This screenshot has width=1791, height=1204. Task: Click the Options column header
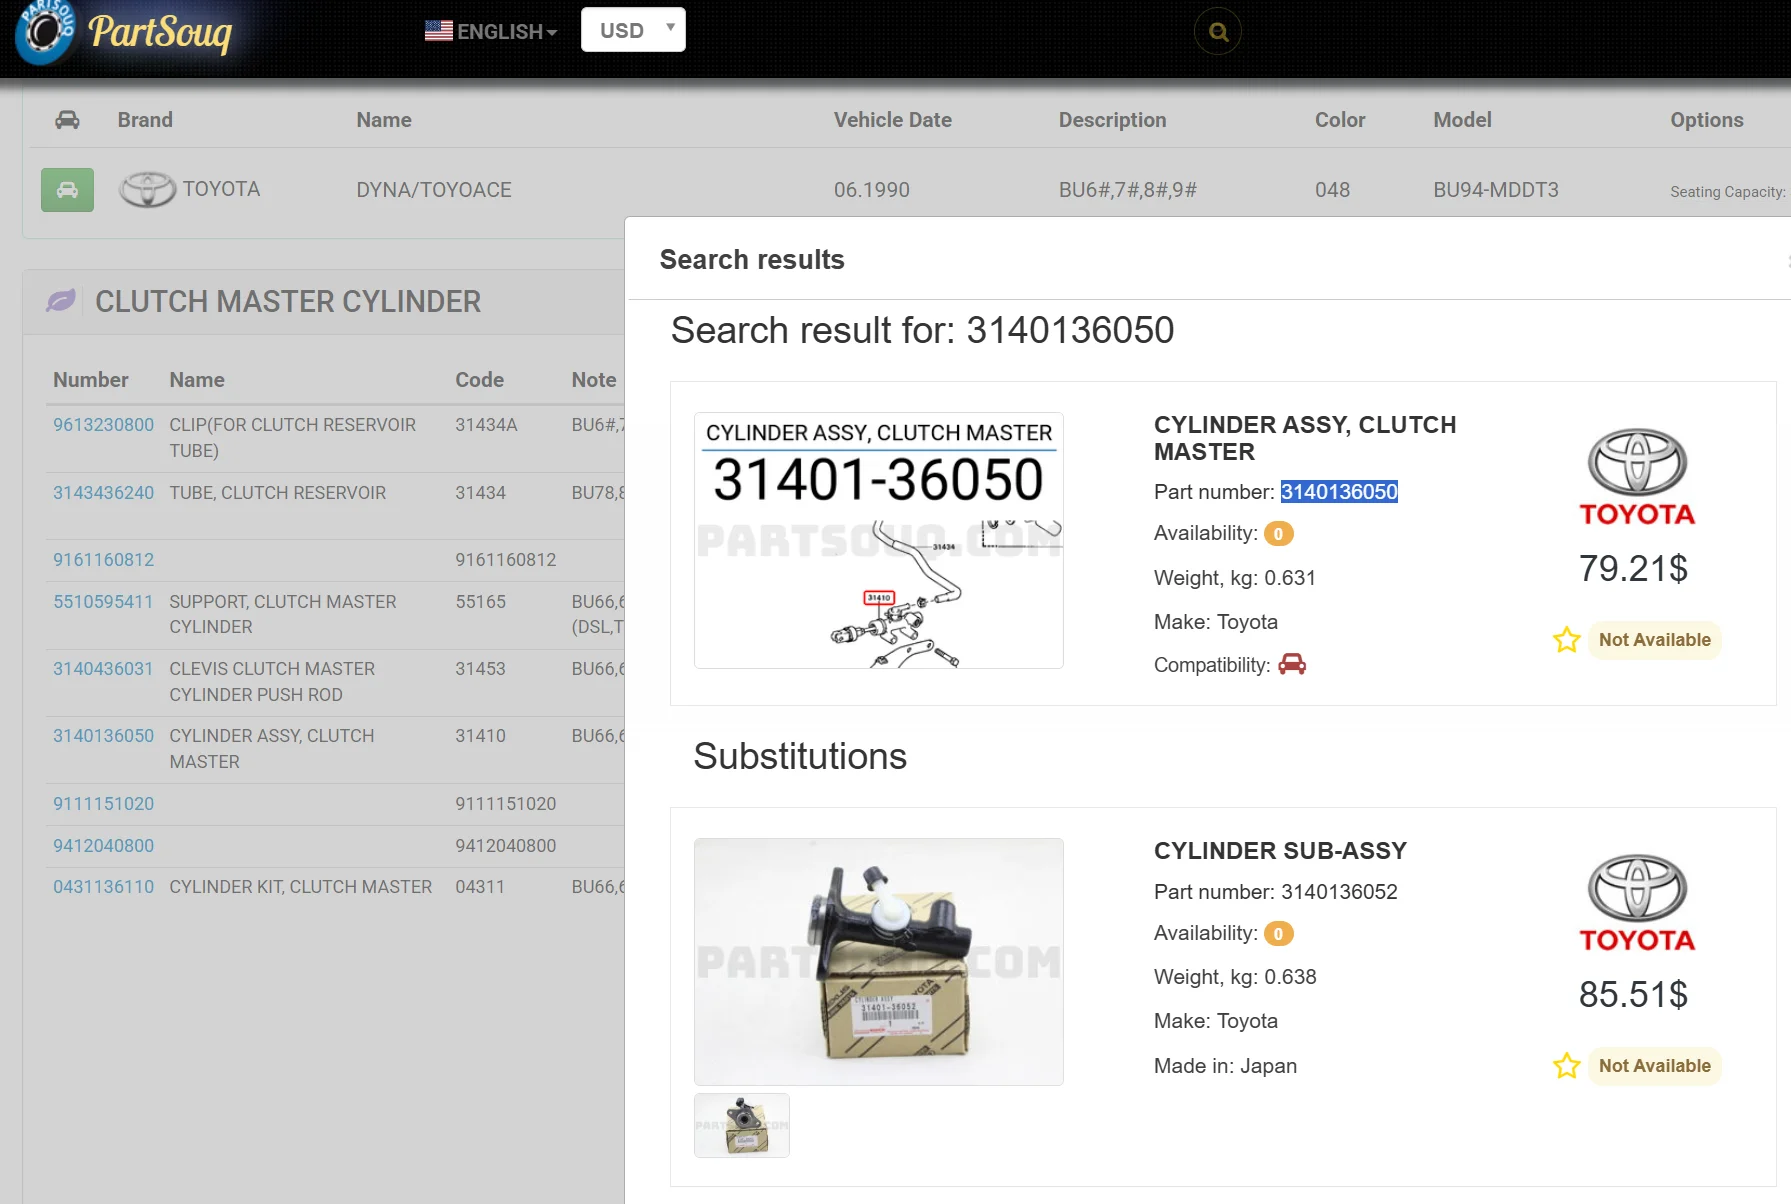point(1707,120)
